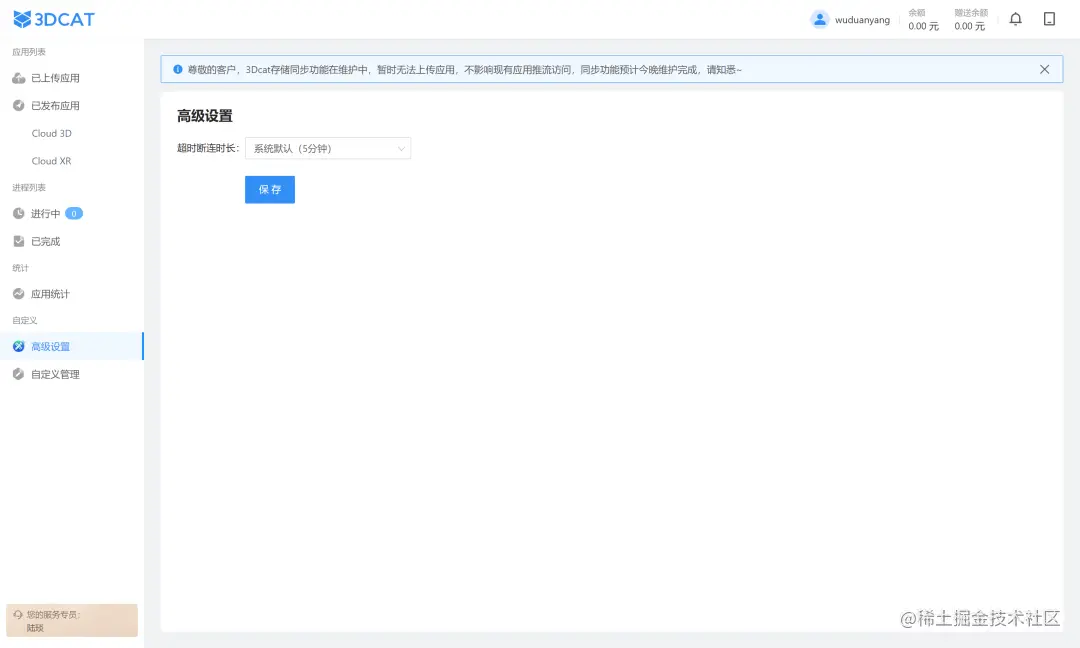Click the icon beside 自定义管理
Screen dimensions: 1080x648
(19, 374)
